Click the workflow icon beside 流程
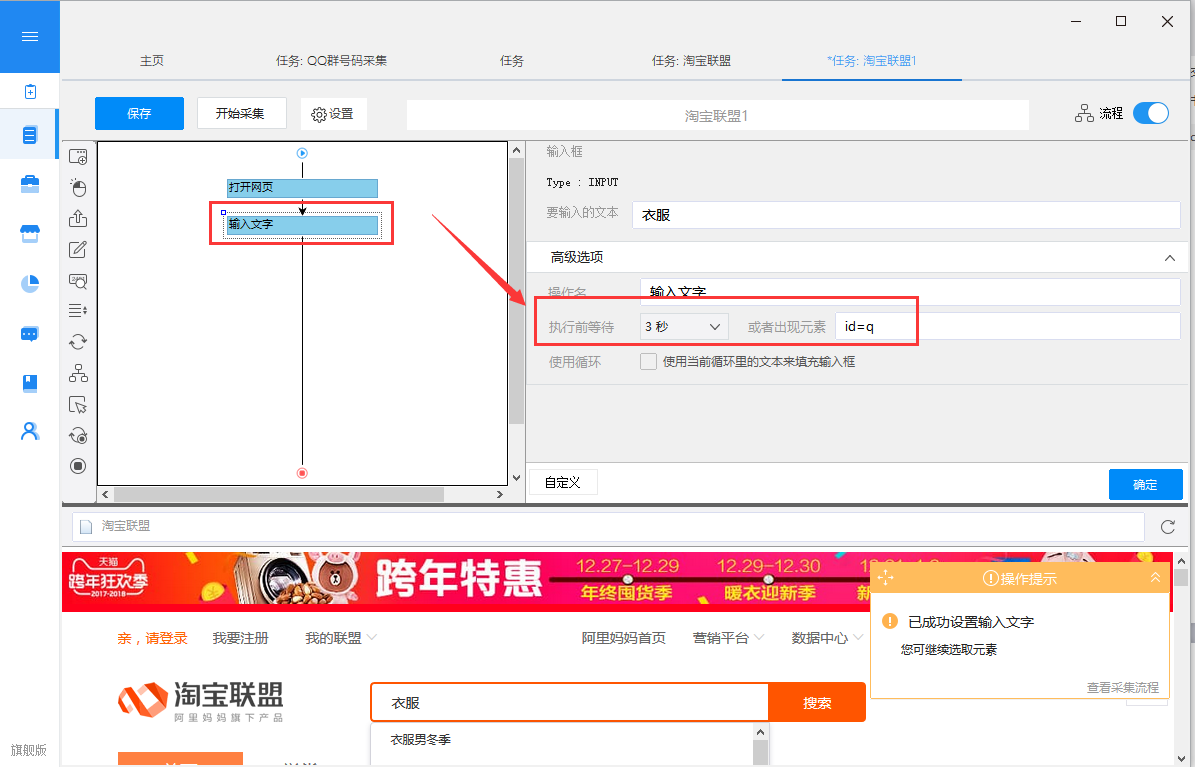 (1084, 114)
